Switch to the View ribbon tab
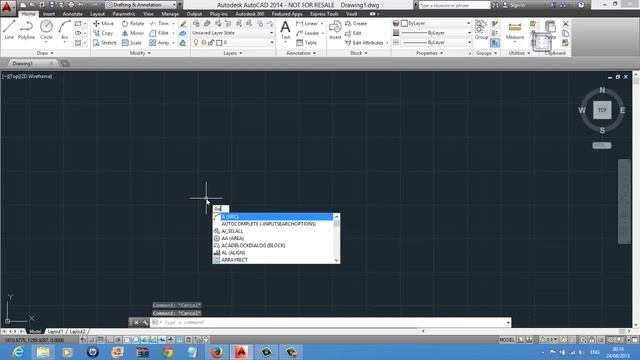640x360 pixels. [148, 14]
